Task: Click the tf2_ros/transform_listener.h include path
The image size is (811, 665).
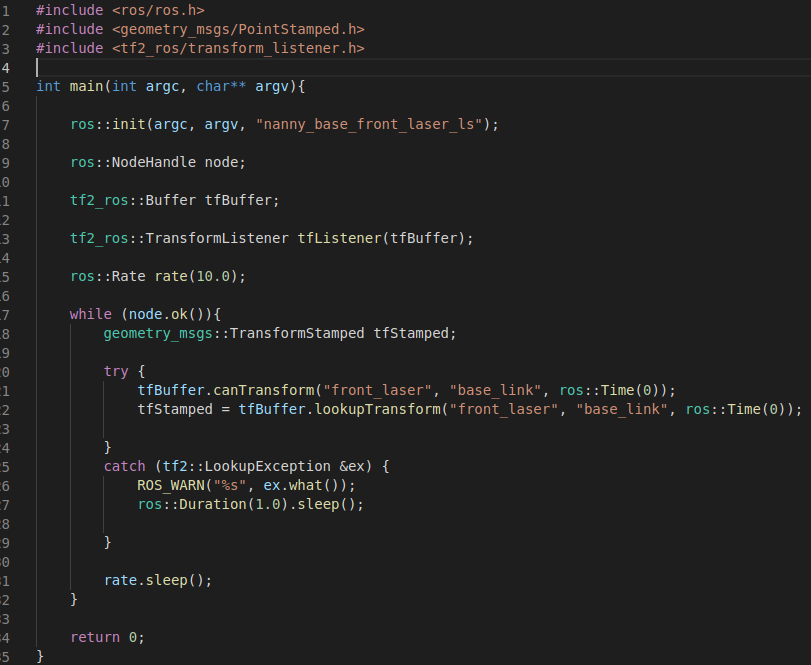Action: click(237, 48)
